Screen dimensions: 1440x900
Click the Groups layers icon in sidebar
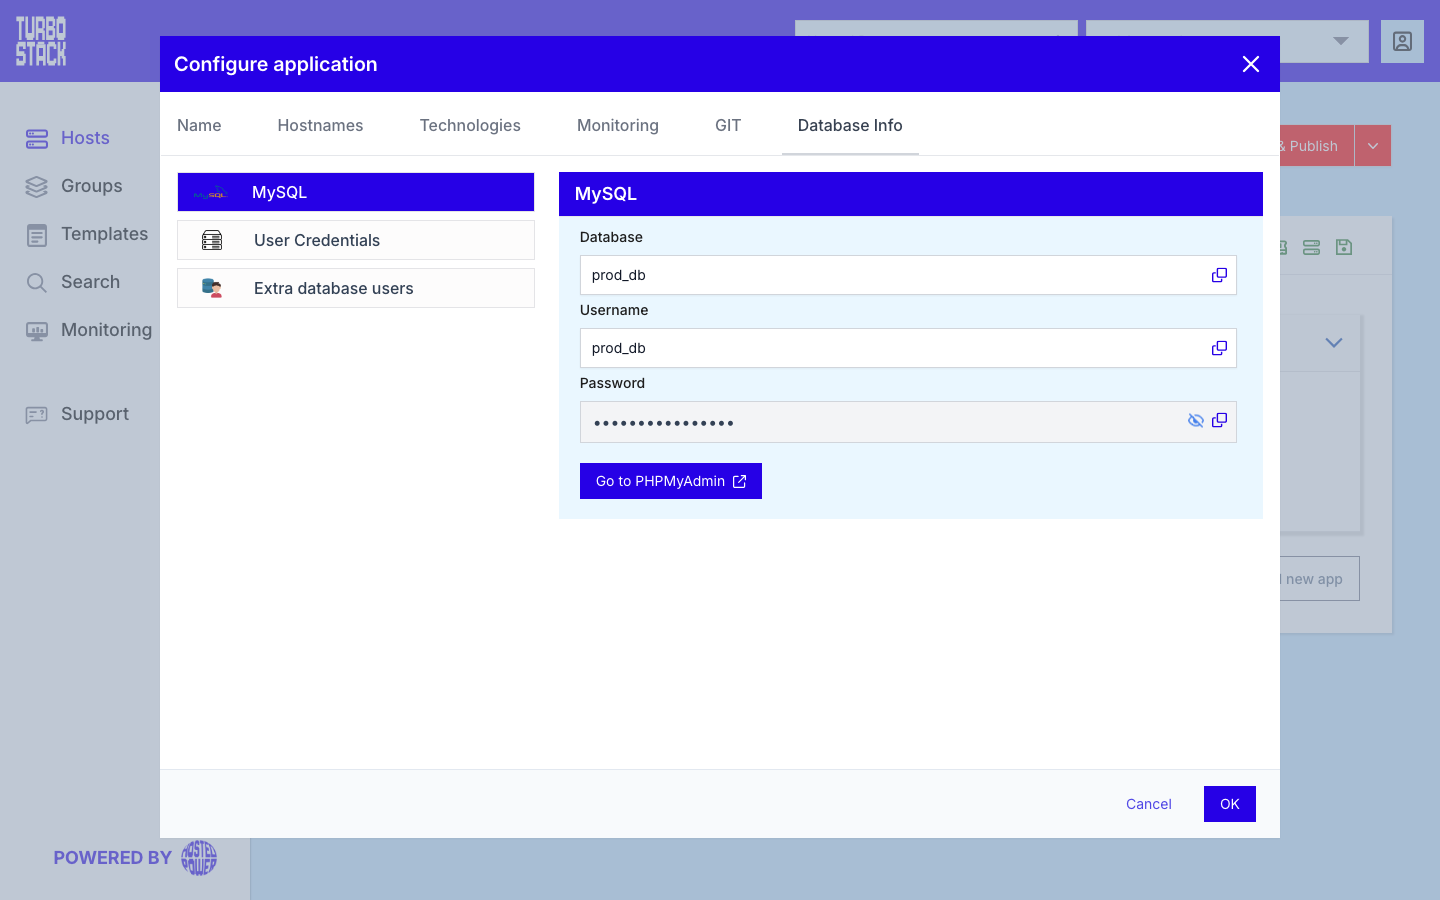[37, 186]
